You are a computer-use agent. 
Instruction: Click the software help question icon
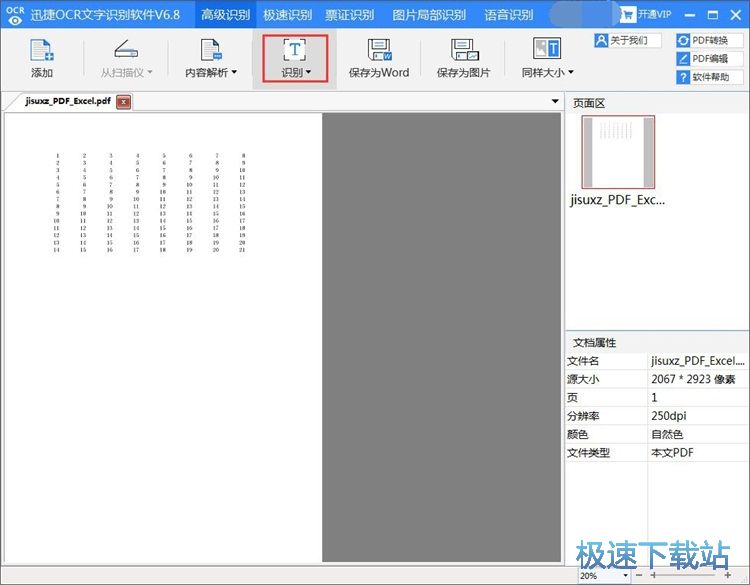(683, 77)
